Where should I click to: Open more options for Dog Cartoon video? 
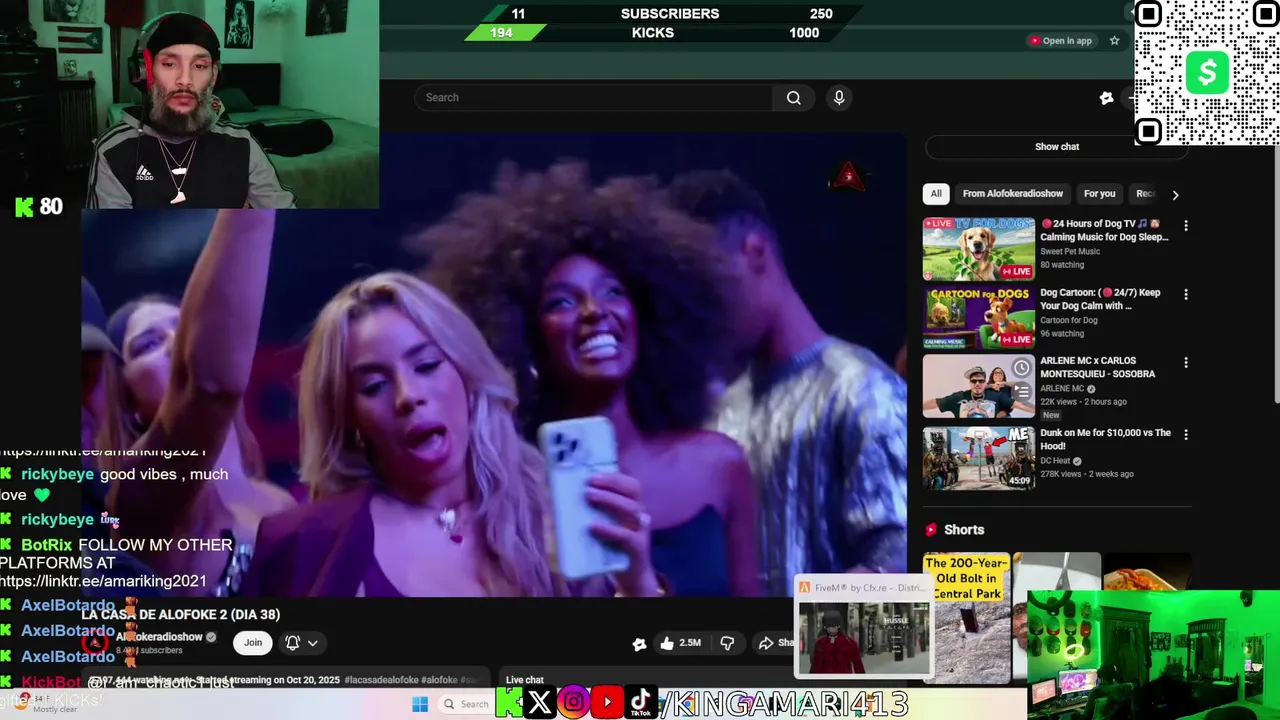click(1186, 295)
